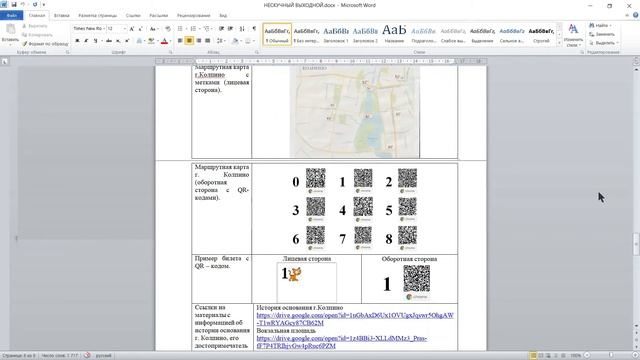This screenshot has height=360, width=640.
Task: Switch to the Вставка (Insert) tab
Action: coord(62,16)
